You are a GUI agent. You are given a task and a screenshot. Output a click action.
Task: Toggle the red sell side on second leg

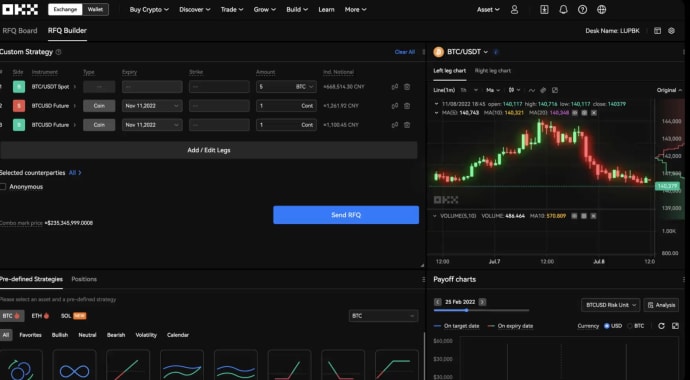coord(19,106)
